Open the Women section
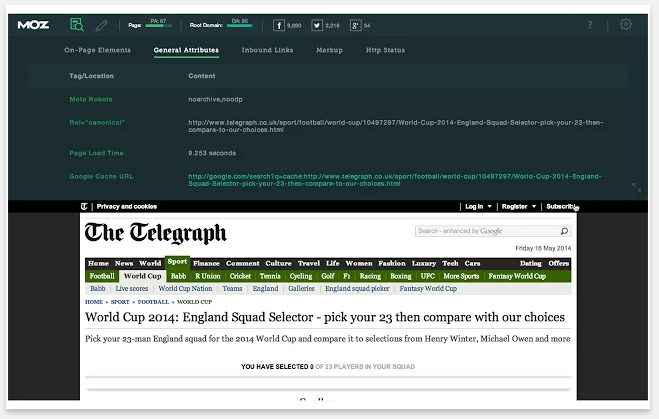Image resolution: width=659 pixels, height=419 pixels. (x=359, y=264)
